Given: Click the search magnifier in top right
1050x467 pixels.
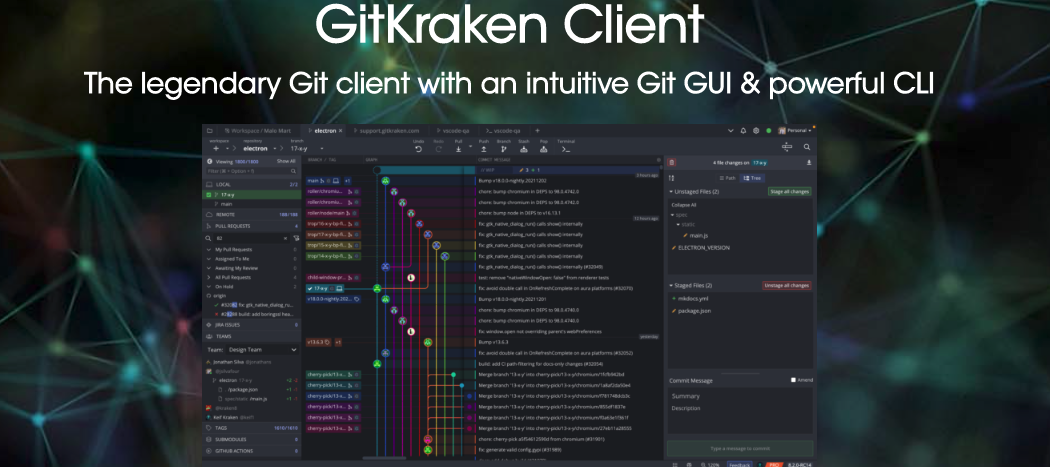Looking at the screenshot, I should 807,147.
